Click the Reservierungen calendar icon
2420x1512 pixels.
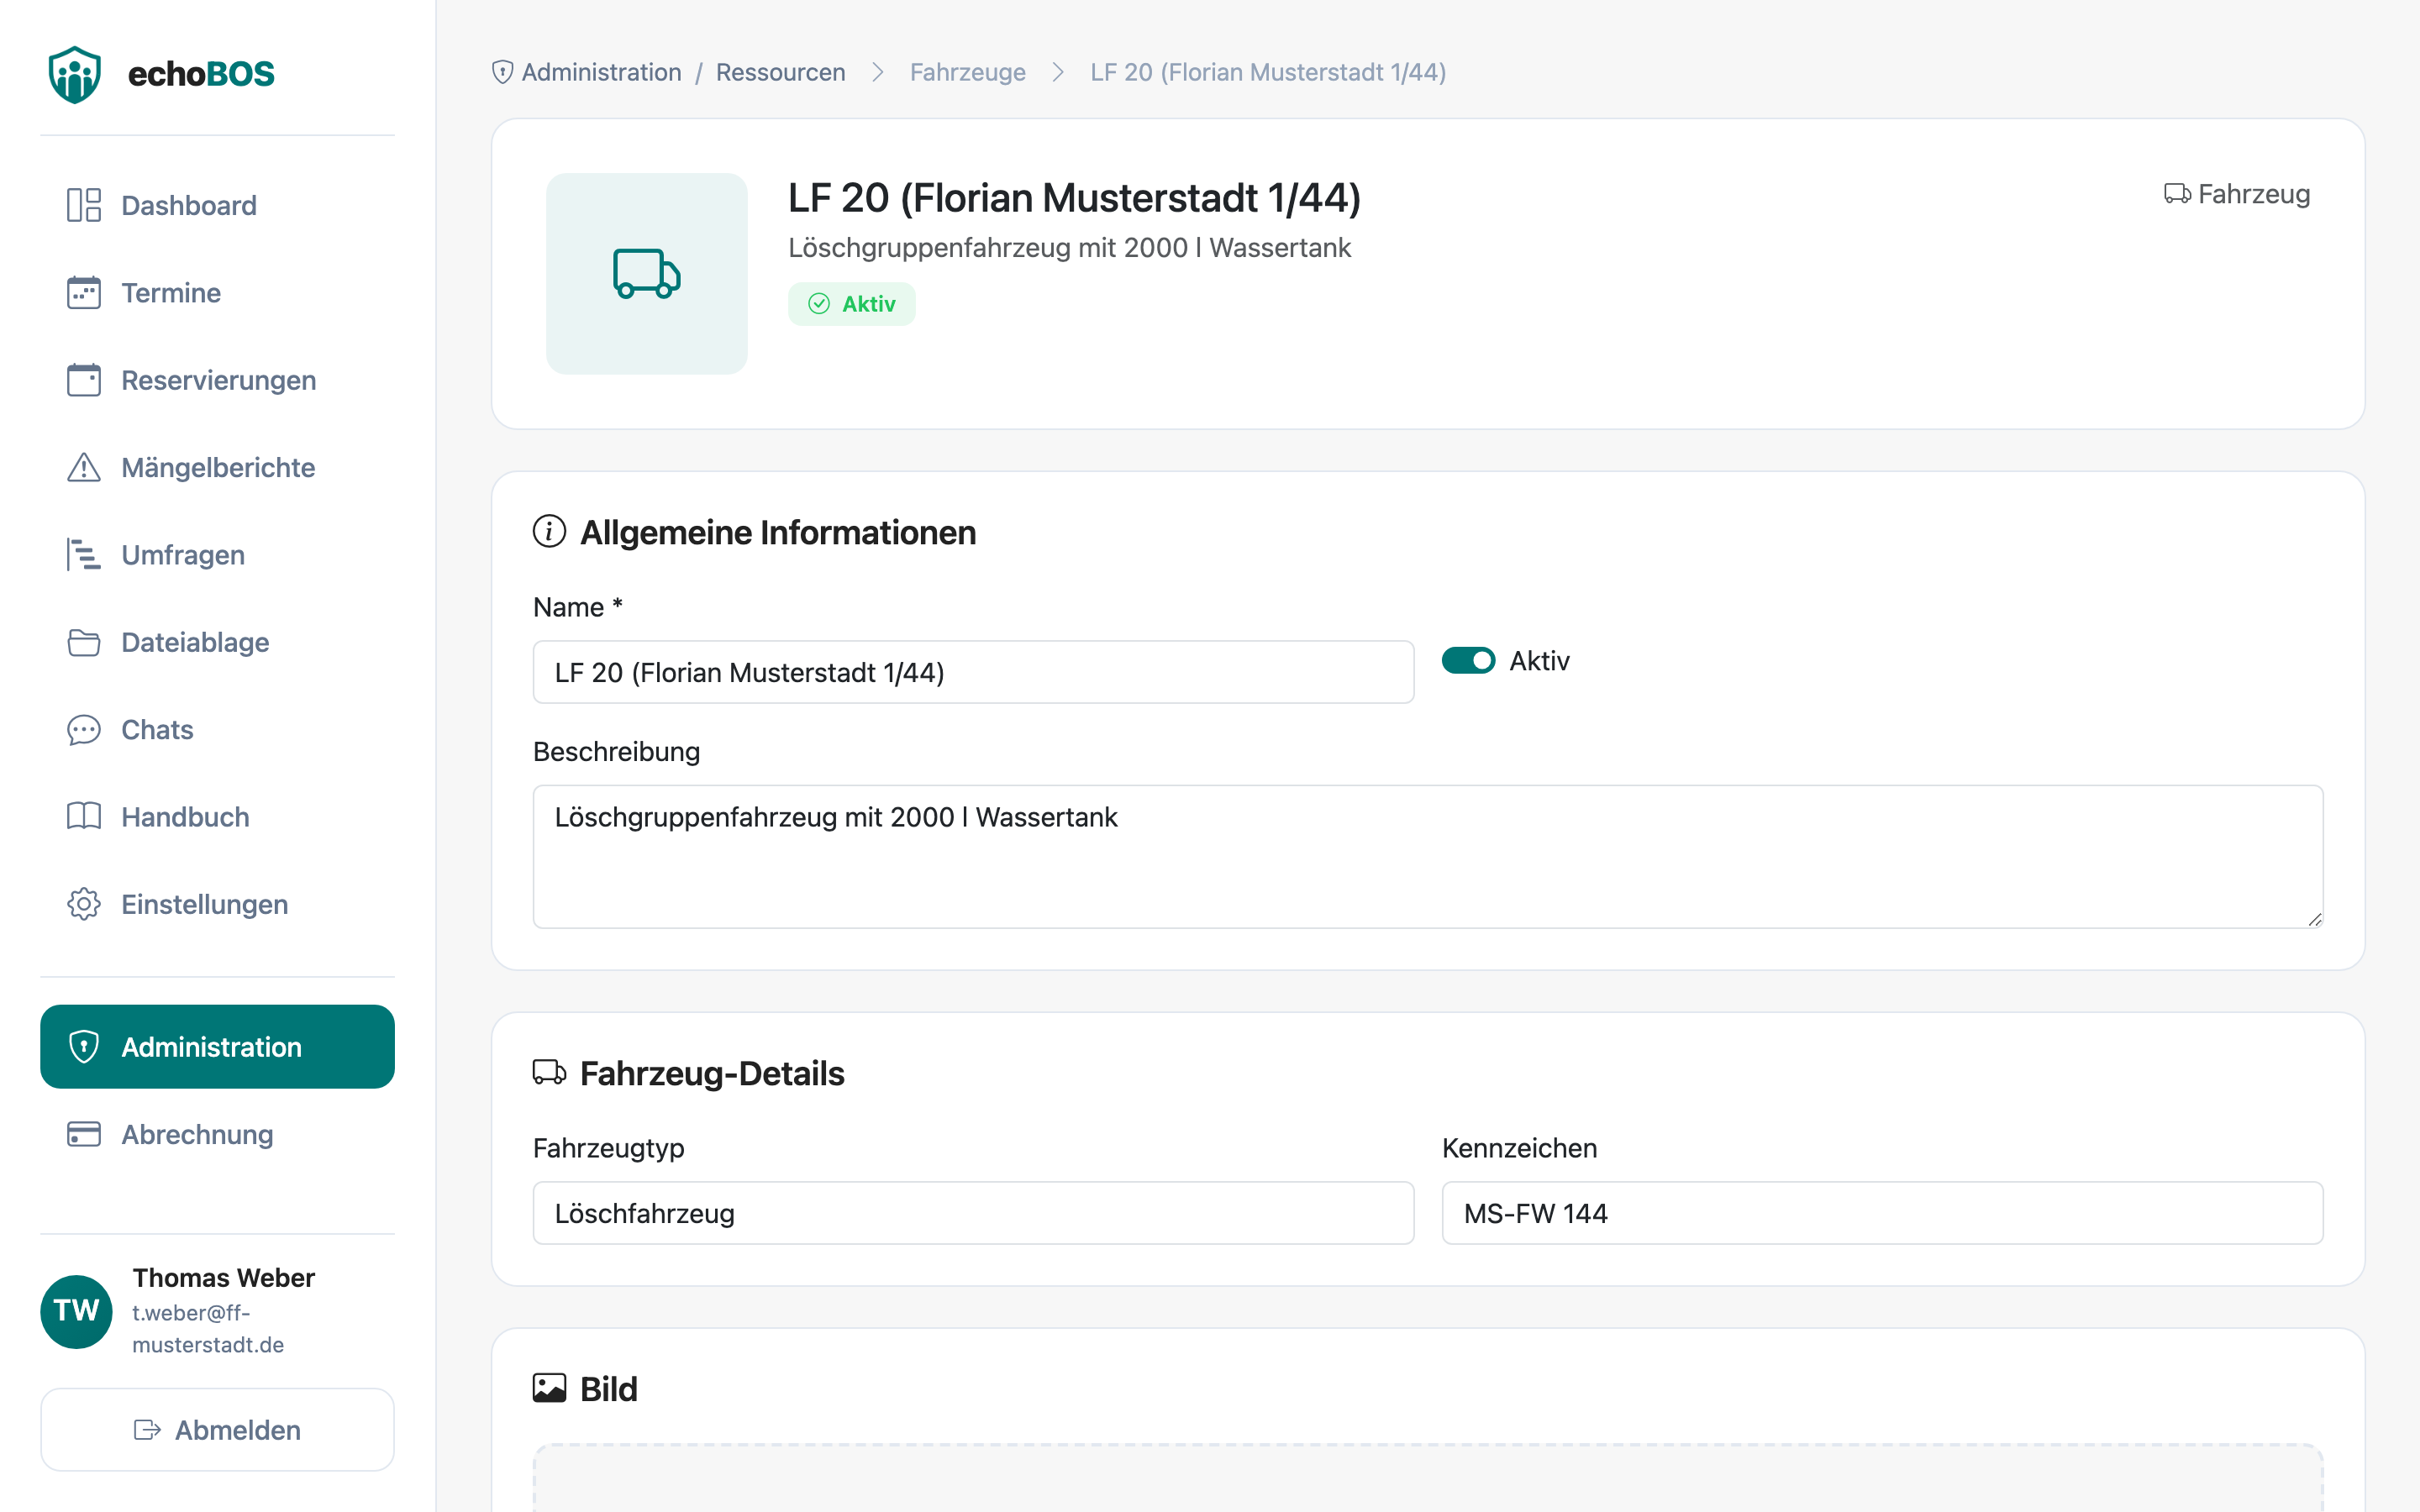tap(84, 380)
